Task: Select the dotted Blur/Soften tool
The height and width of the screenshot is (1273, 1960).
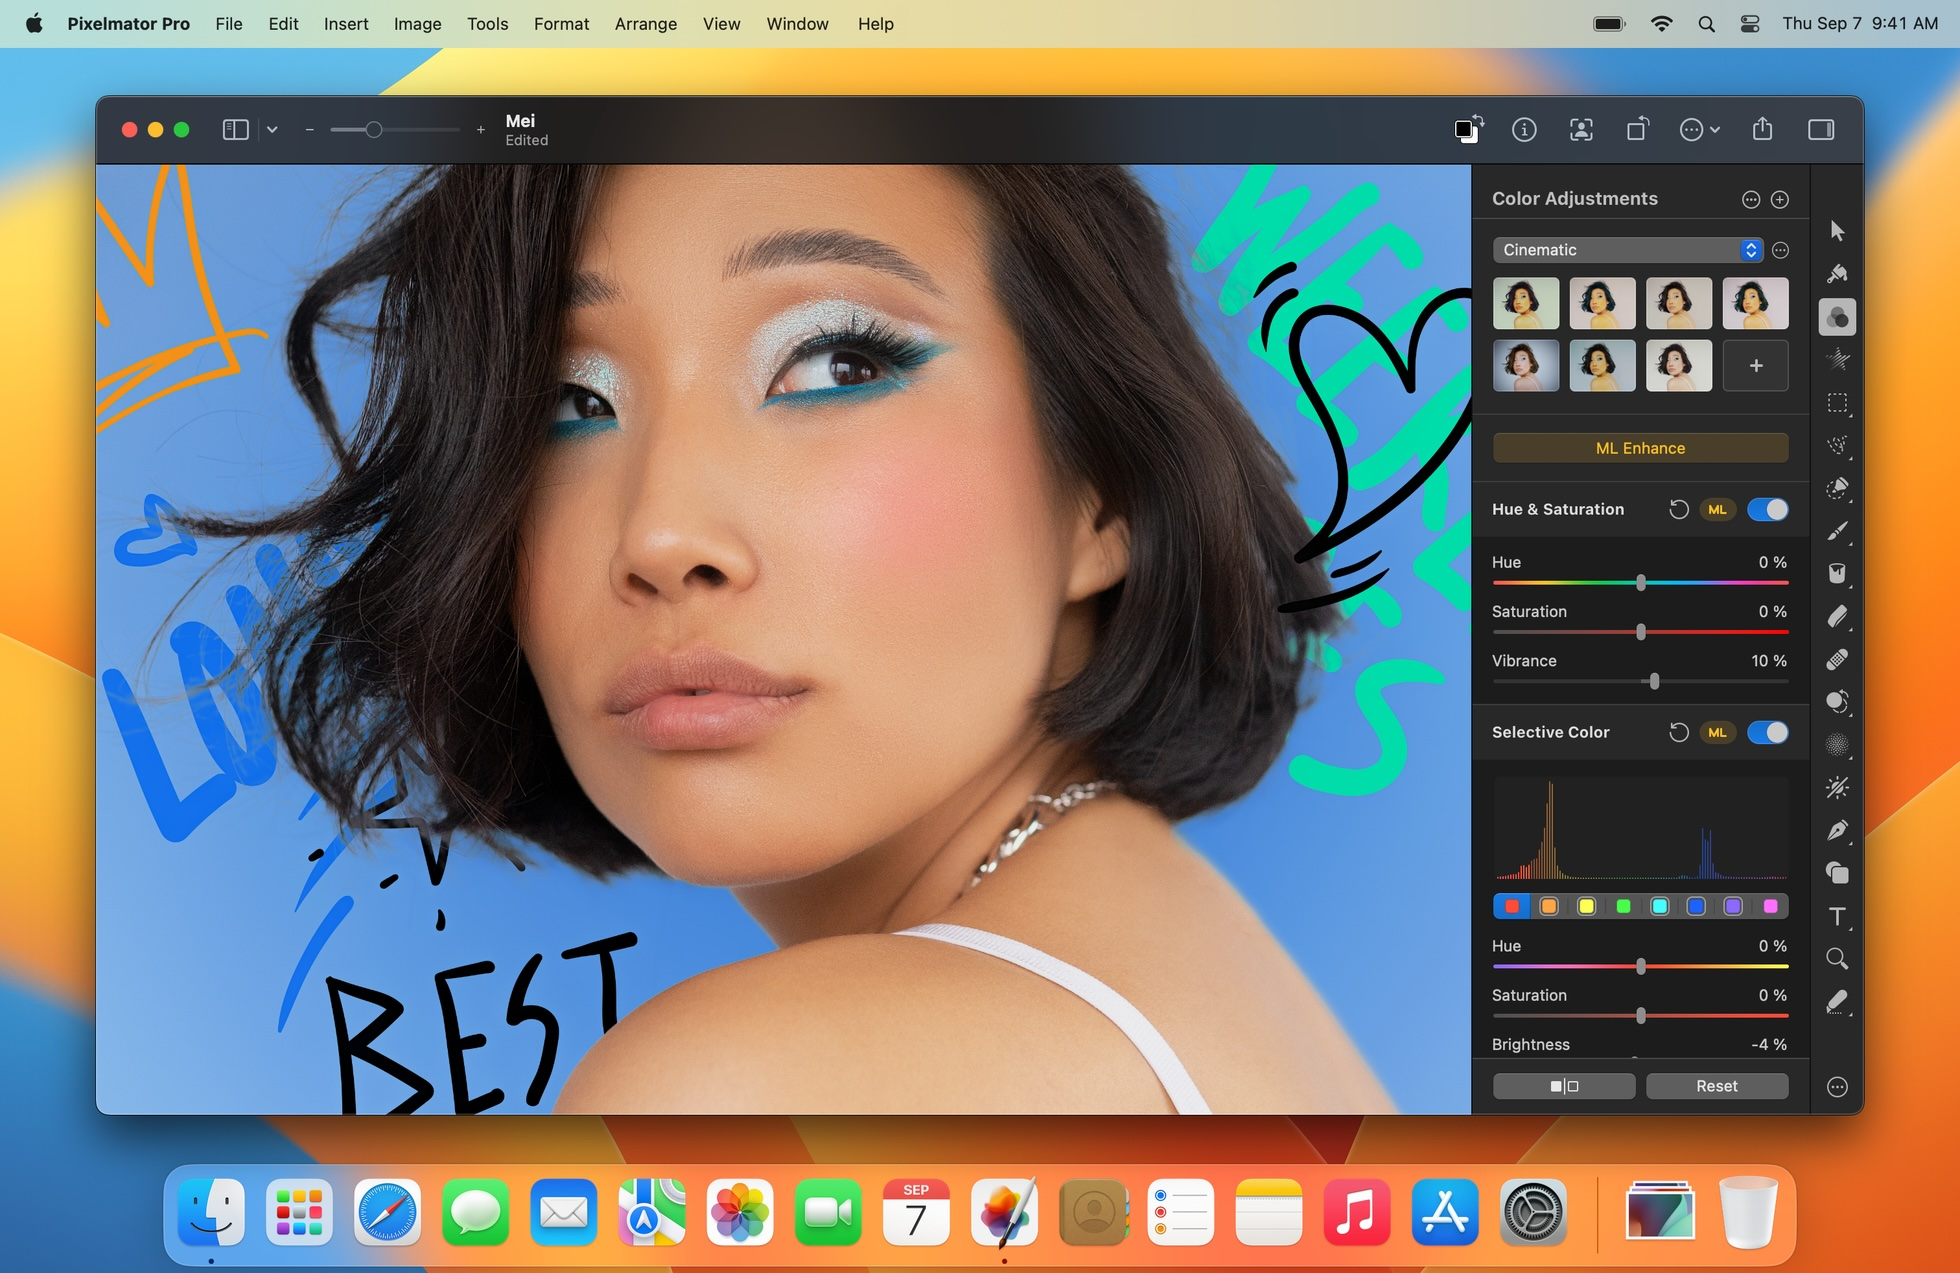Action: (x=1837, y=745)
